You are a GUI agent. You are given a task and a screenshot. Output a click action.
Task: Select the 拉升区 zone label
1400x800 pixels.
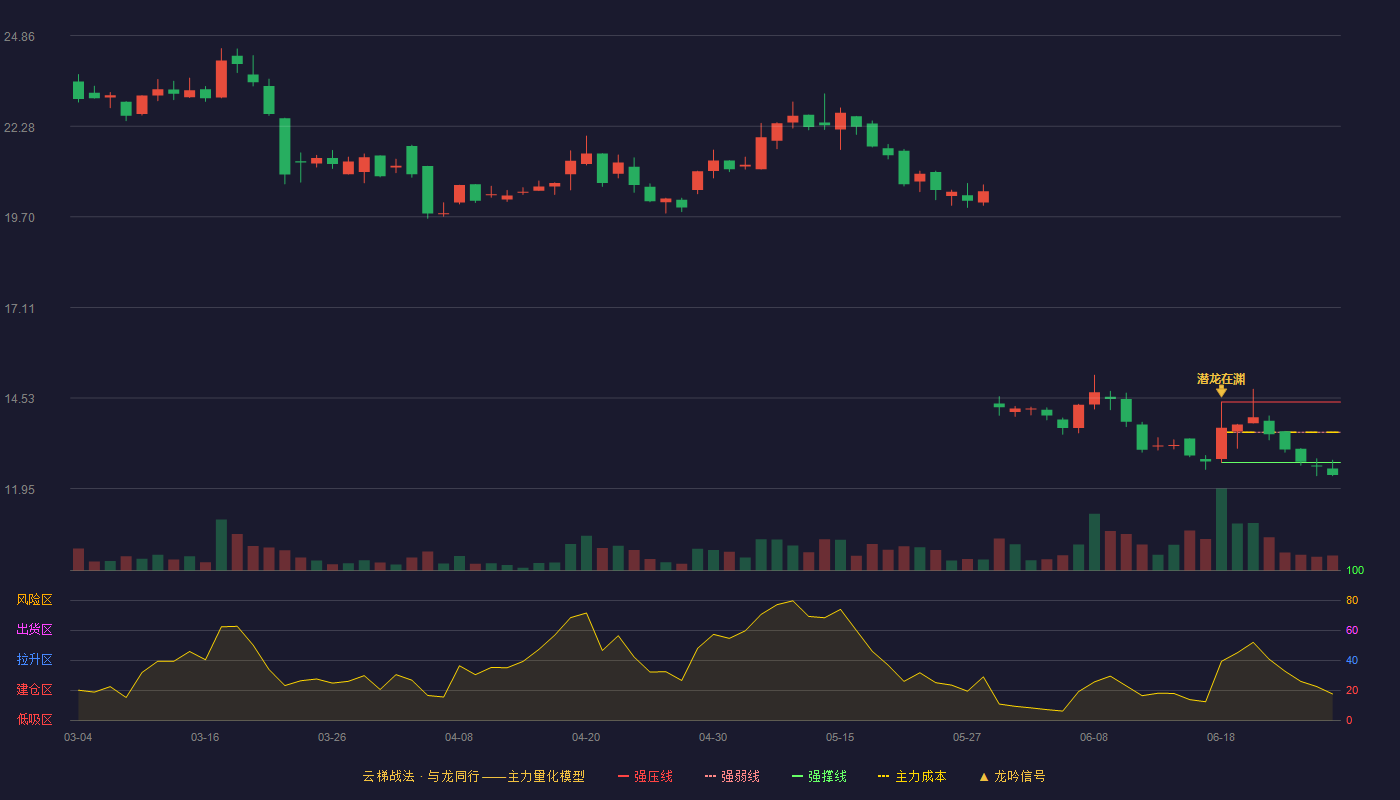34,660
